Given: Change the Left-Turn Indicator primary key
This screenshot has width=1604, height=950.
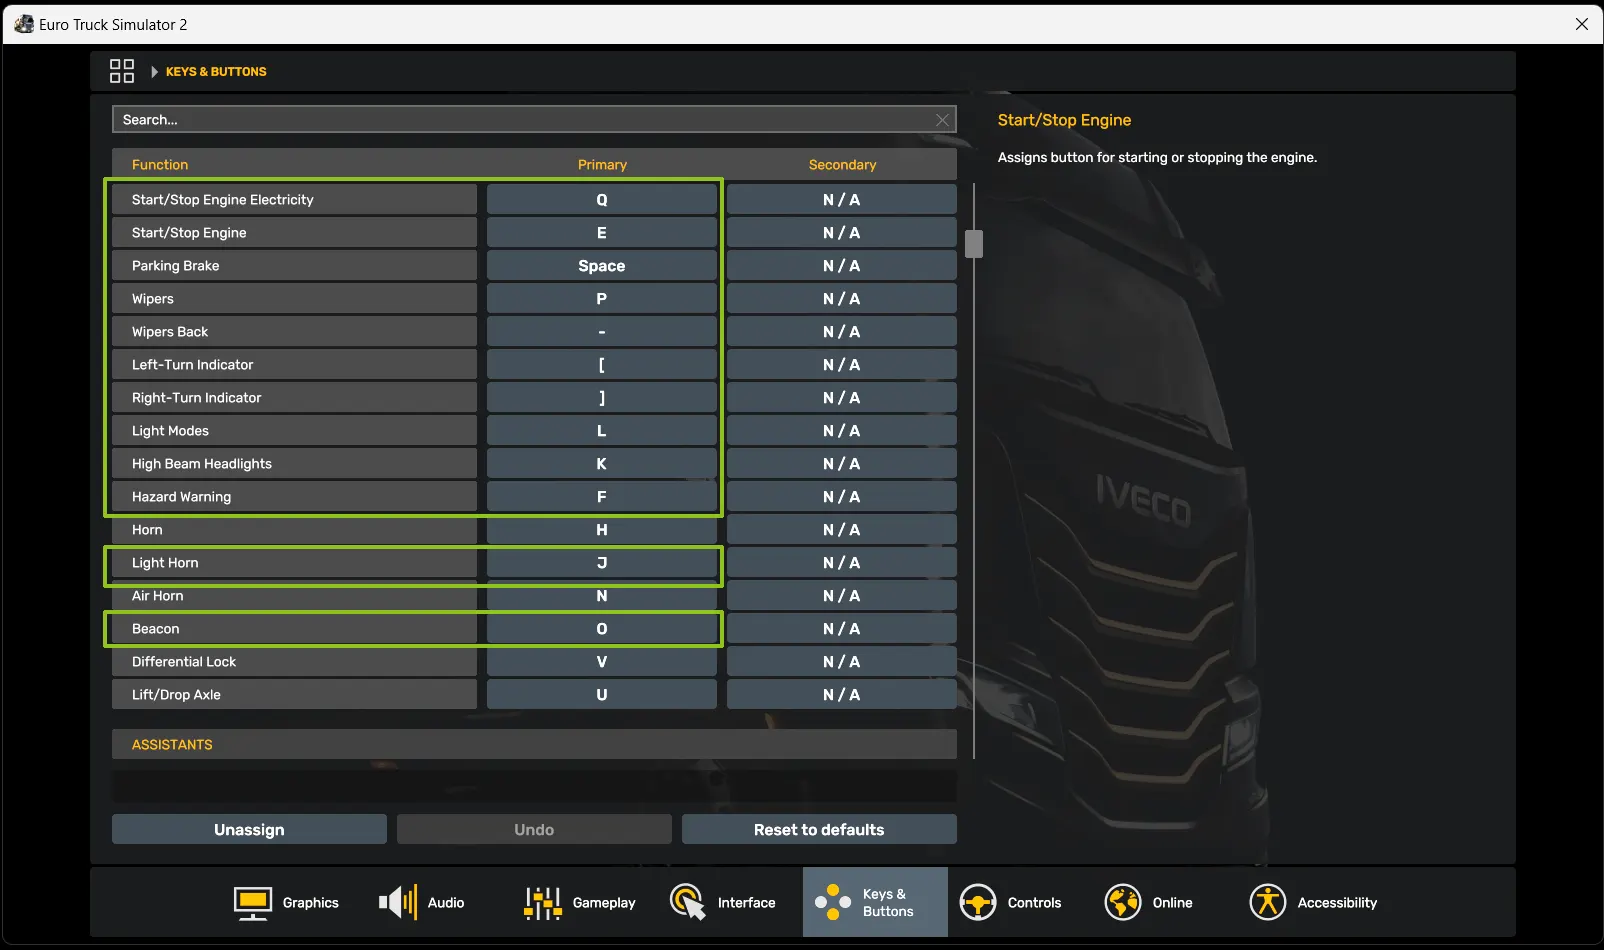Looking at the screenshot, I should pos(602,365).
